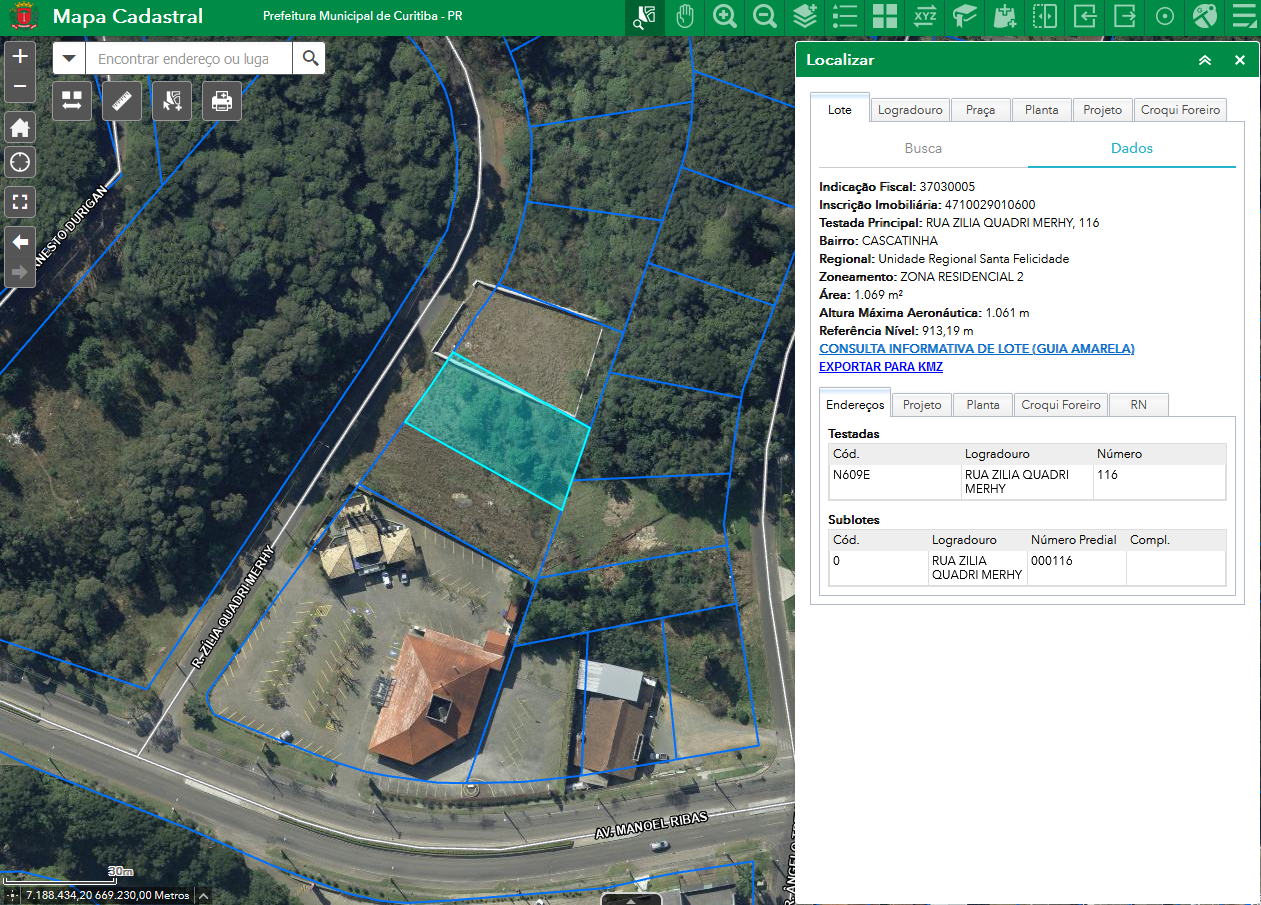The height and width of the screenshot is (905, 1261).
Task: Open the basemap gallery grid icon
Action: pyautogui.click(x=885, y=17)
